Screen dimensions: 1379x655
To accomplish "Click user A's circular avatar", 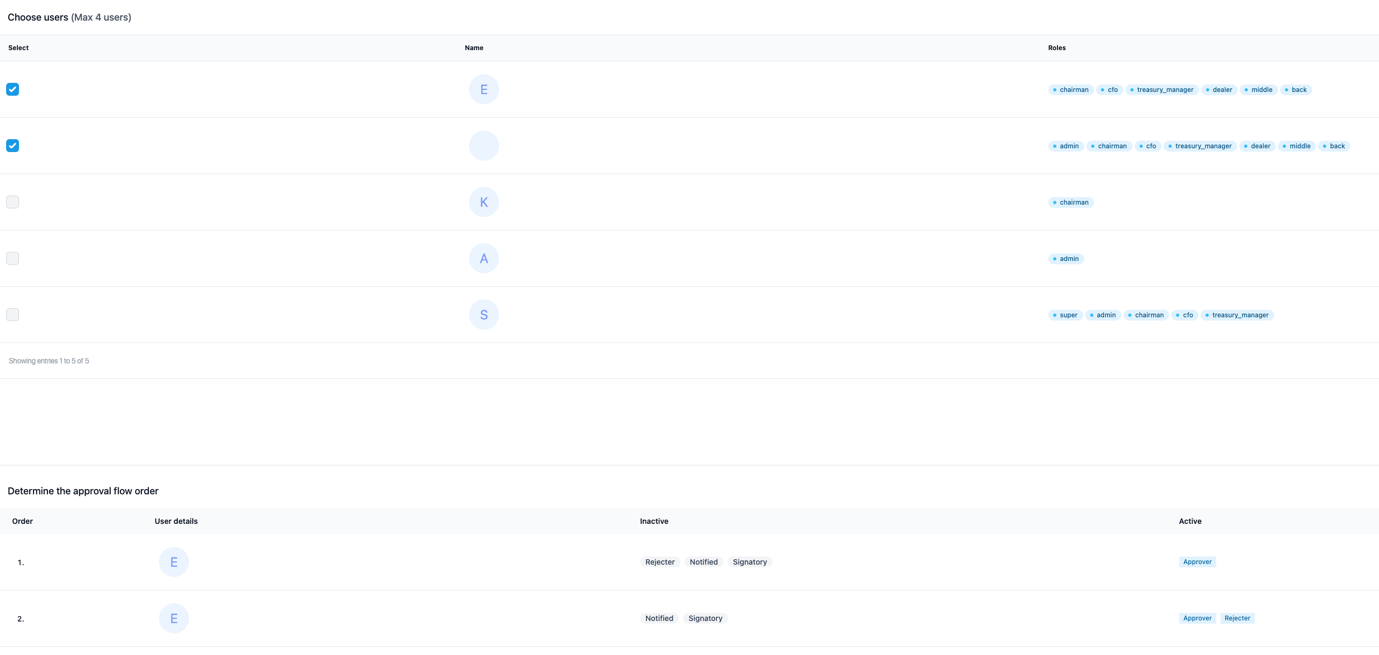I will pyautogui.click(x=483, y=257).
